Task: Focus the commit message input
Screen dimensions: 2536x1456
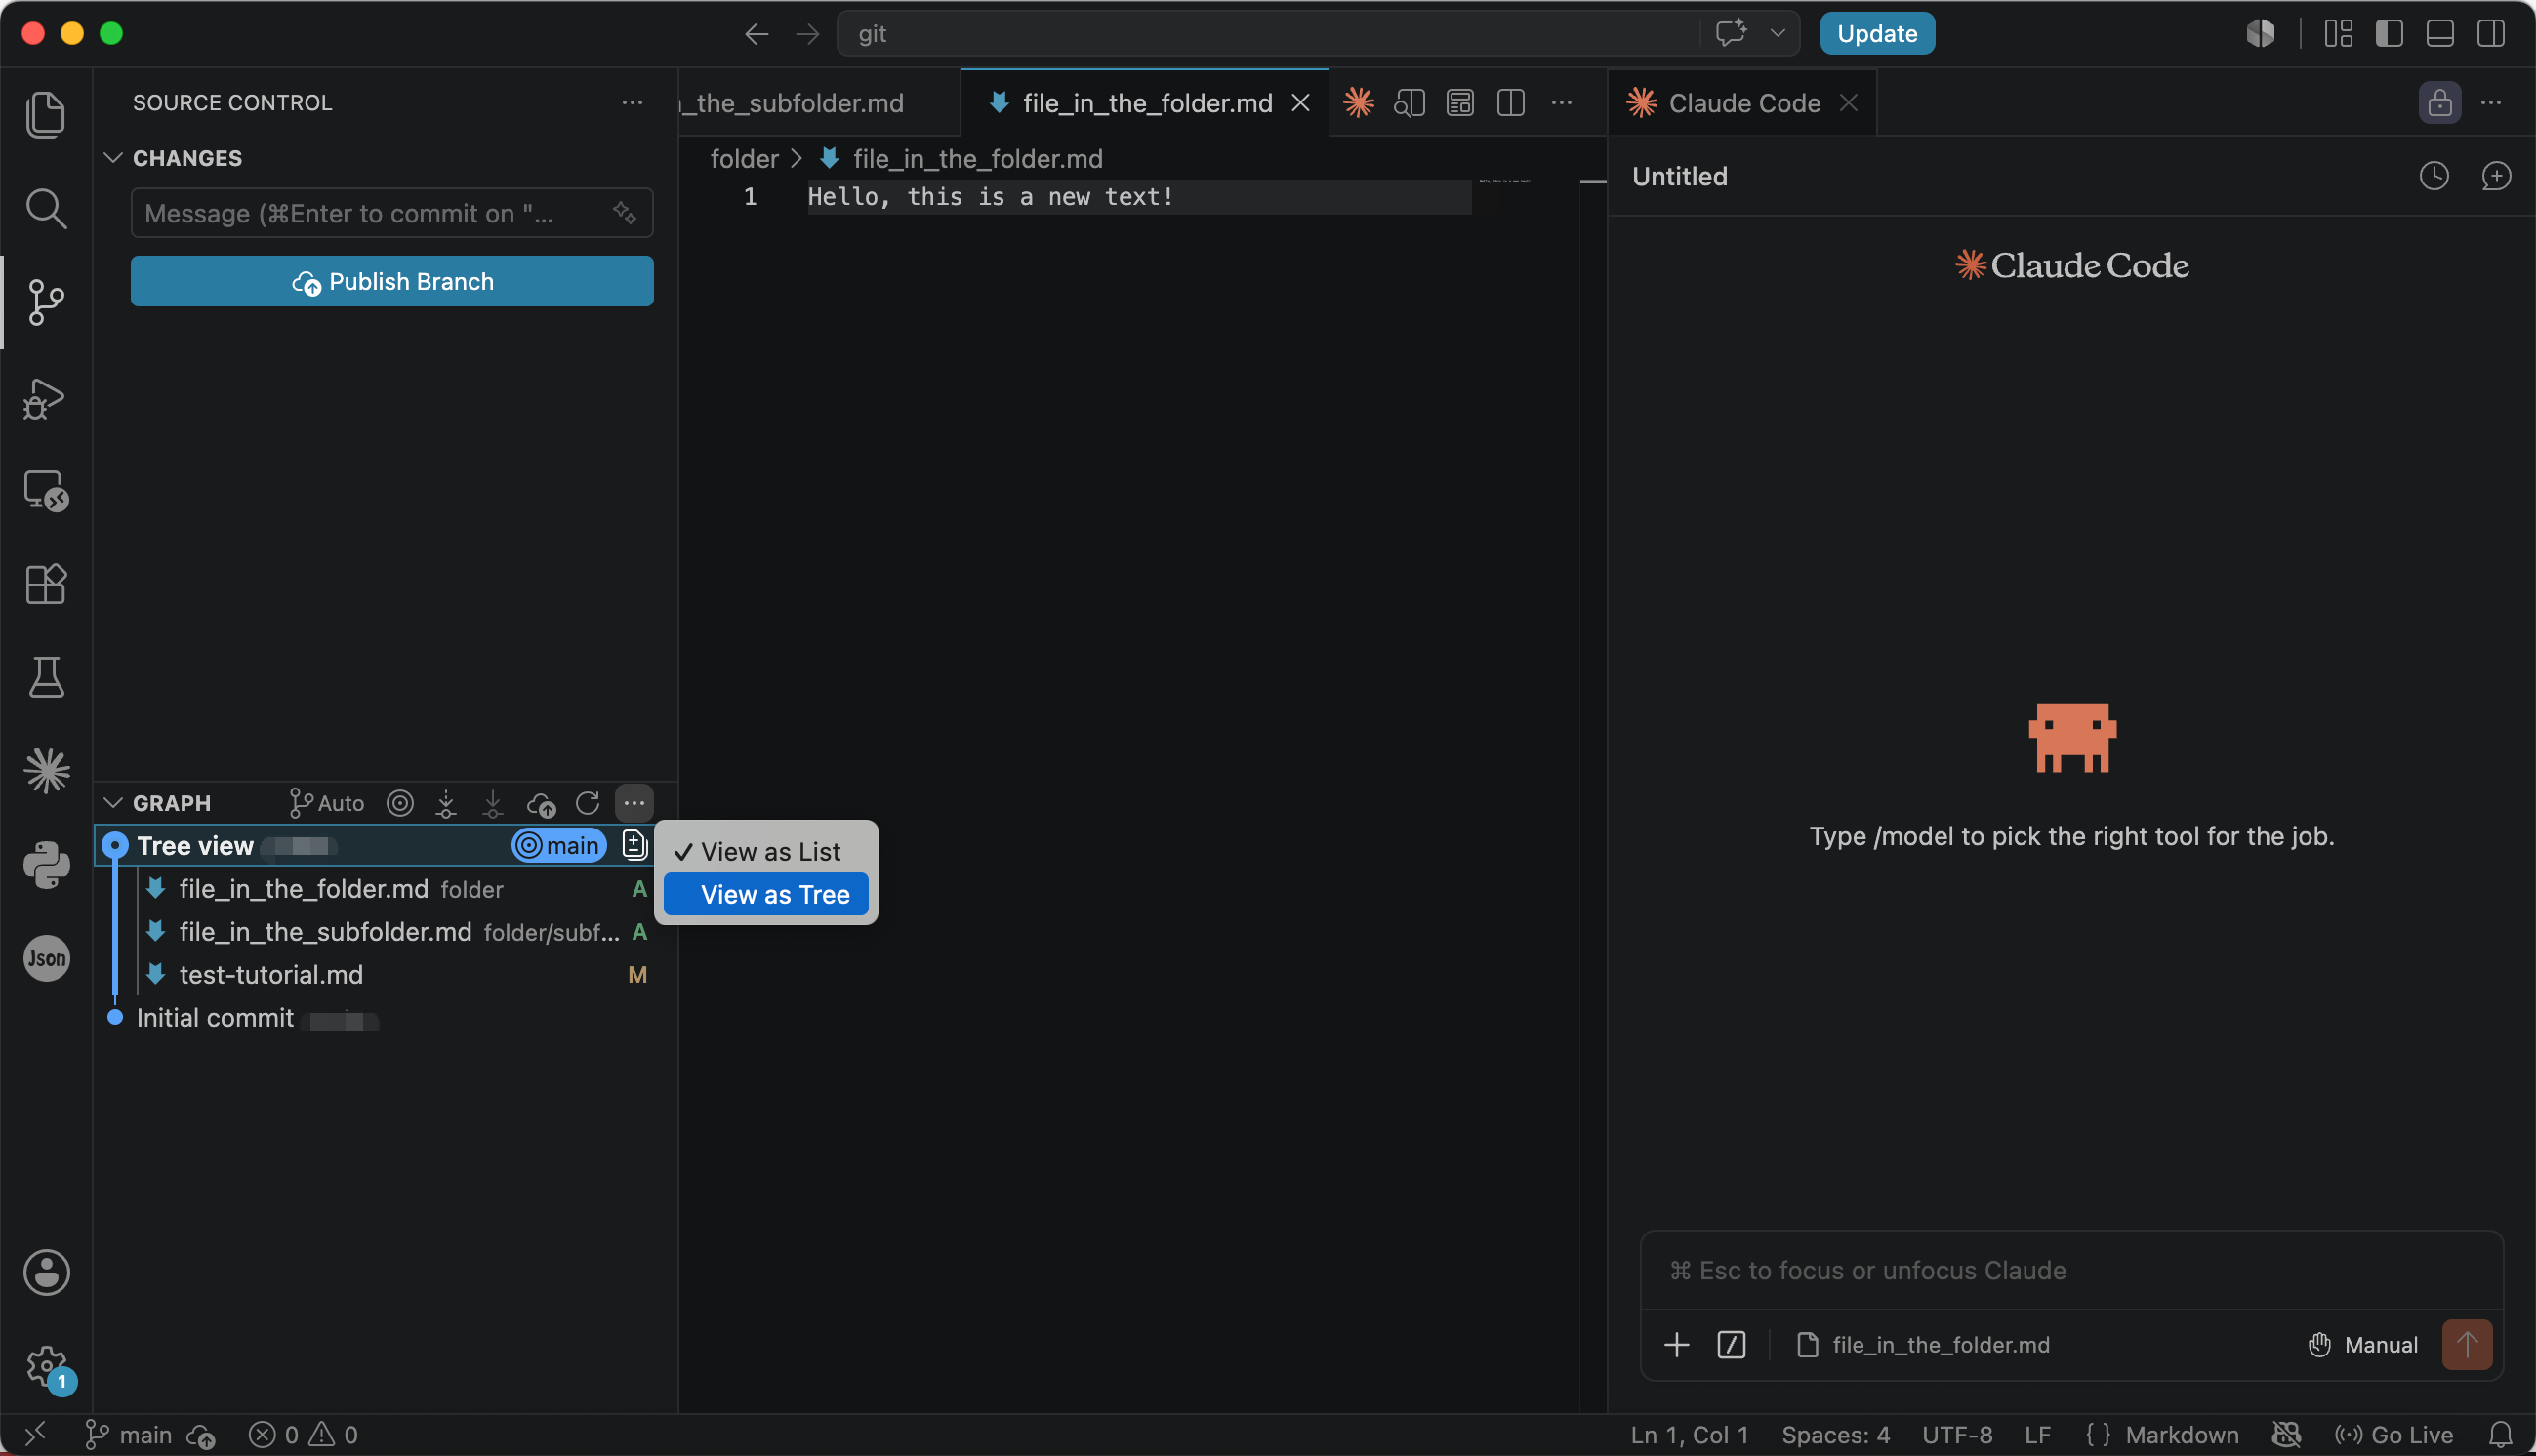Action: pos(392,213)
